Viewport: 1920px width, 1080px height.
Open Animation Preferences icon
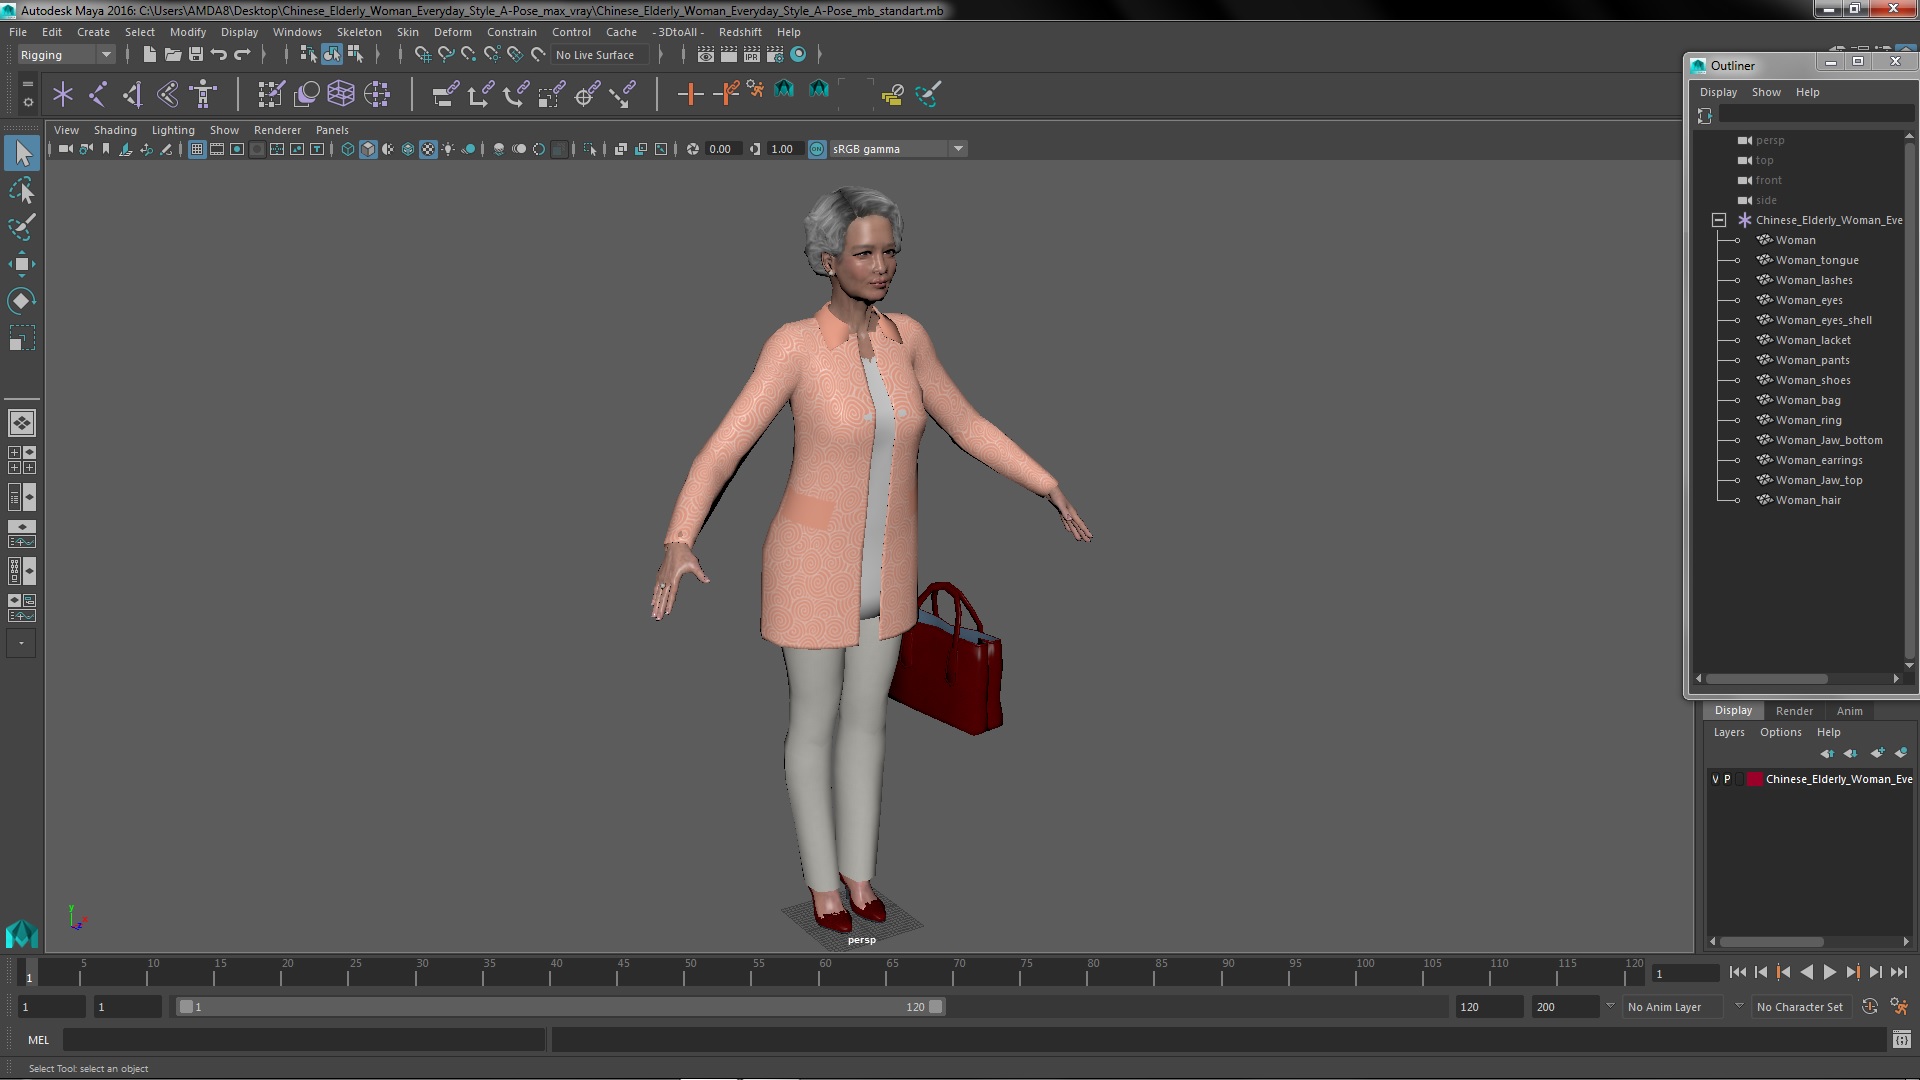[x=1899, y=1007]
